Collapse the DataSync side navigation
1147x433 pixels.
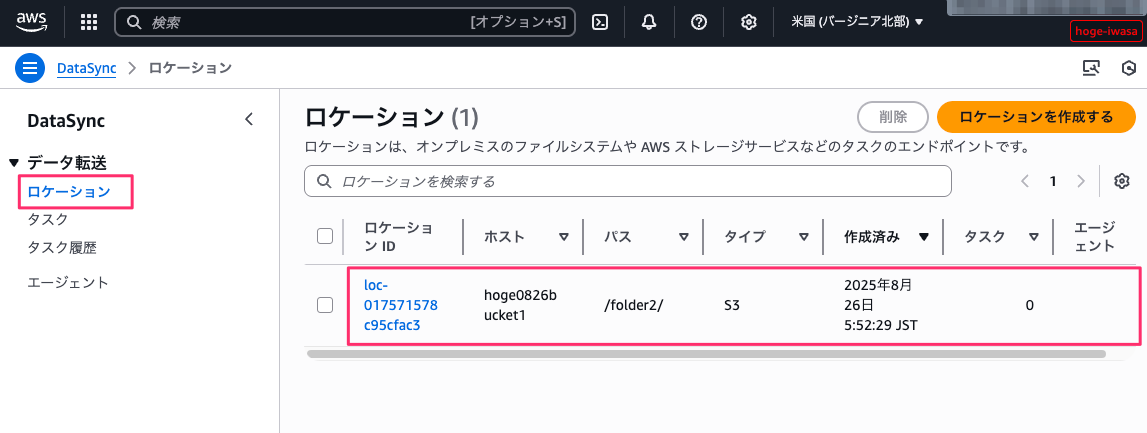pyautogui.click(x=249, y=119)
